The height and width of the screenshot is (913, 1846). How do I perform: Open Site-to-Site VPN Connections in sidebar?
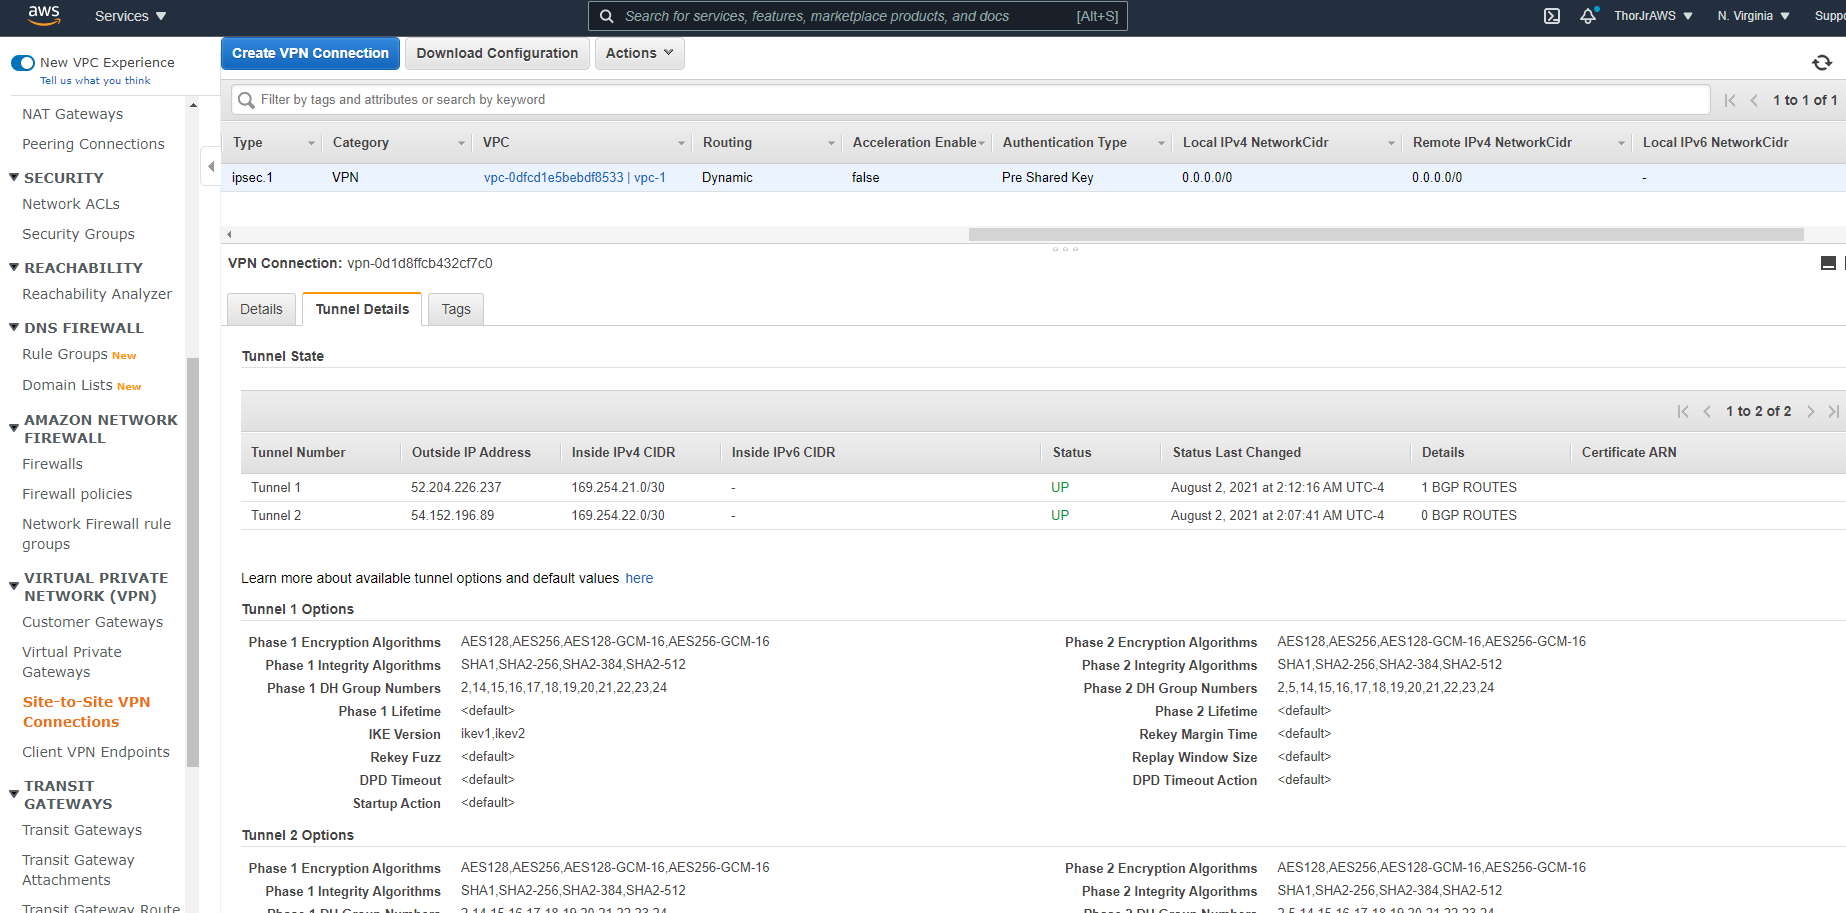point(87,712)
